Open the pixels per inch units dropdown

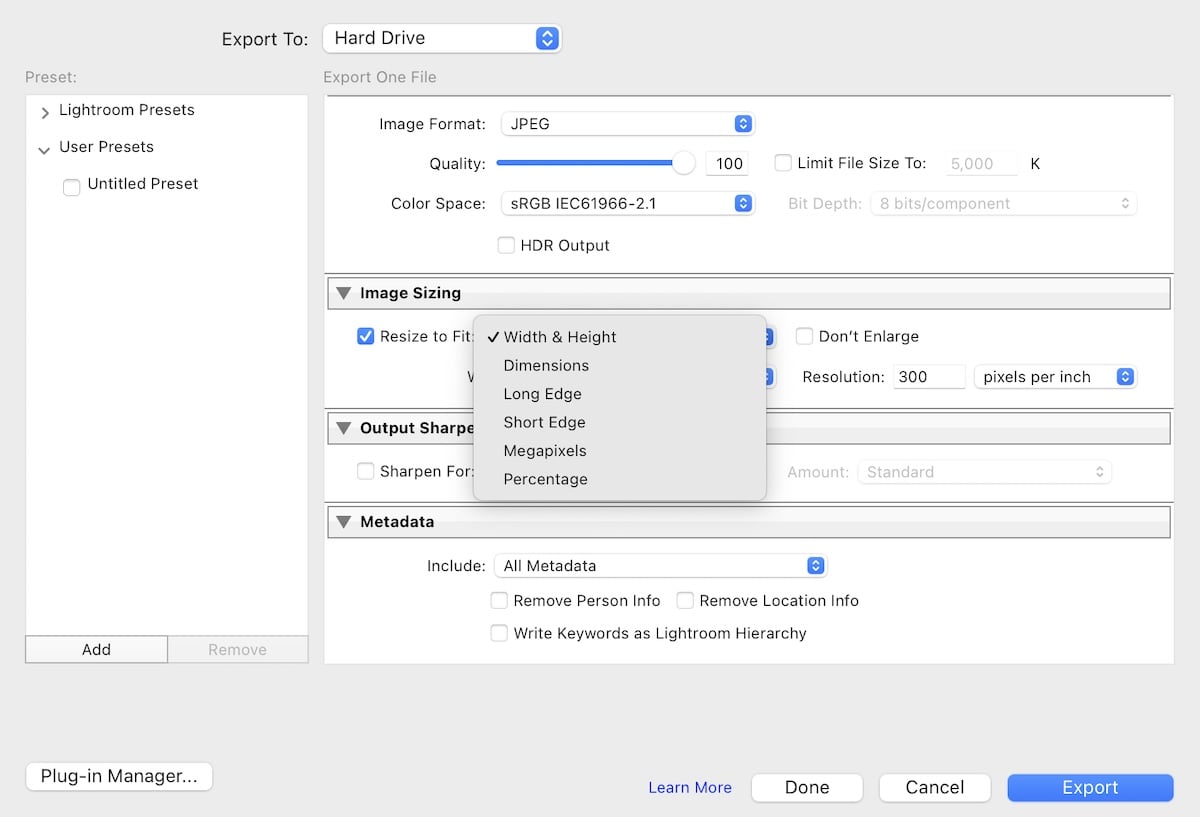1055,376
